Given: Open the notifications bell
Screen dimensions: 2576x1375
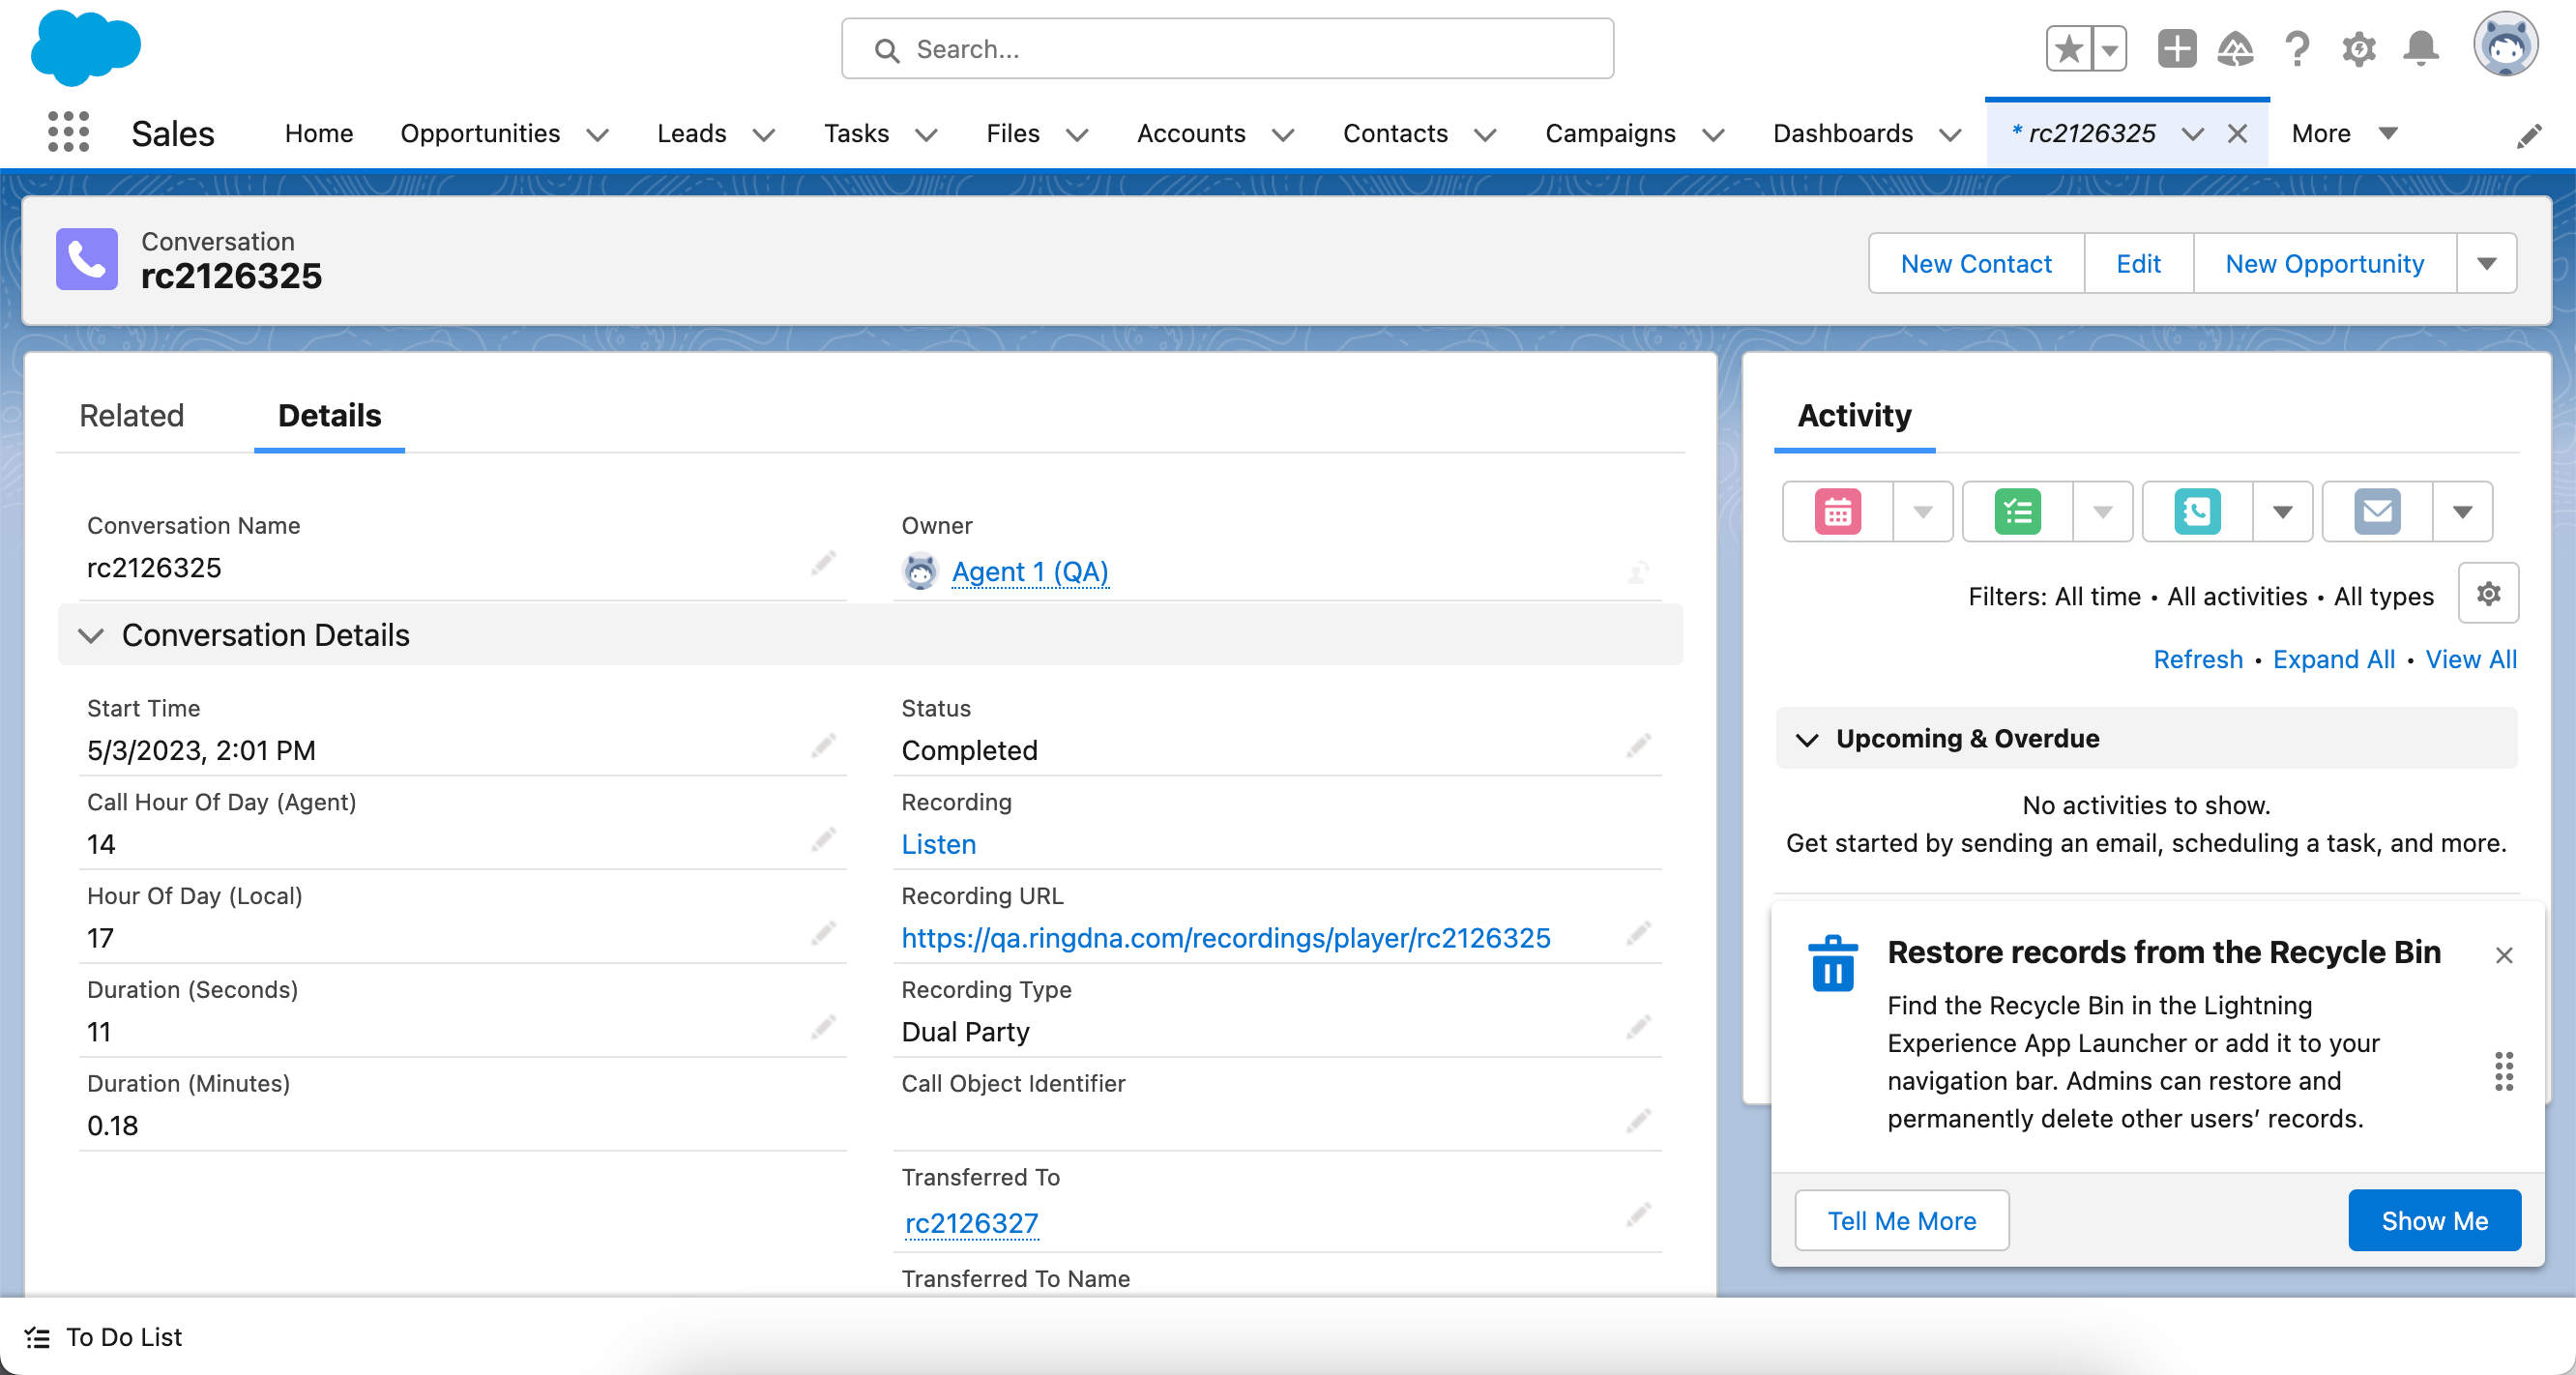Looking at the screenshot, I should 2420,49.
